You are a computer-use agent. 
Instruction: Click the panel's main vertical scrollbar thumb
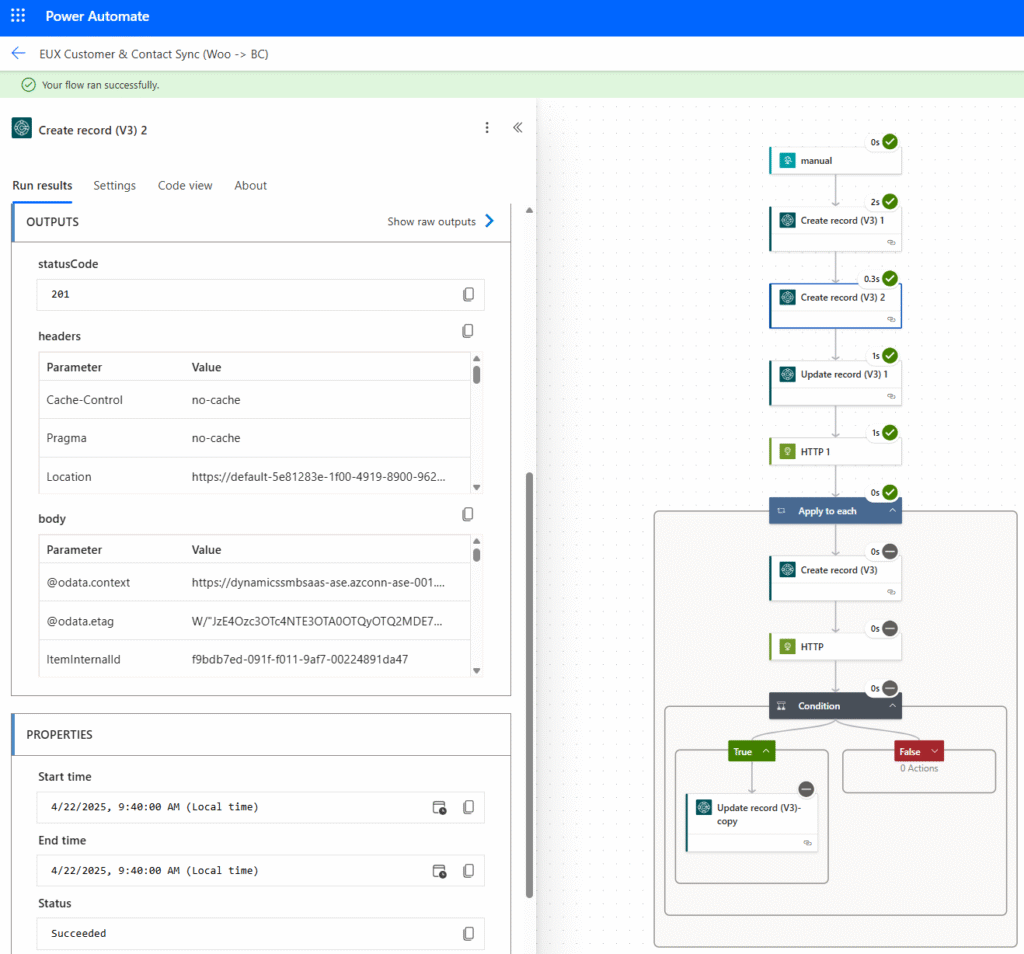coord(529,686)
